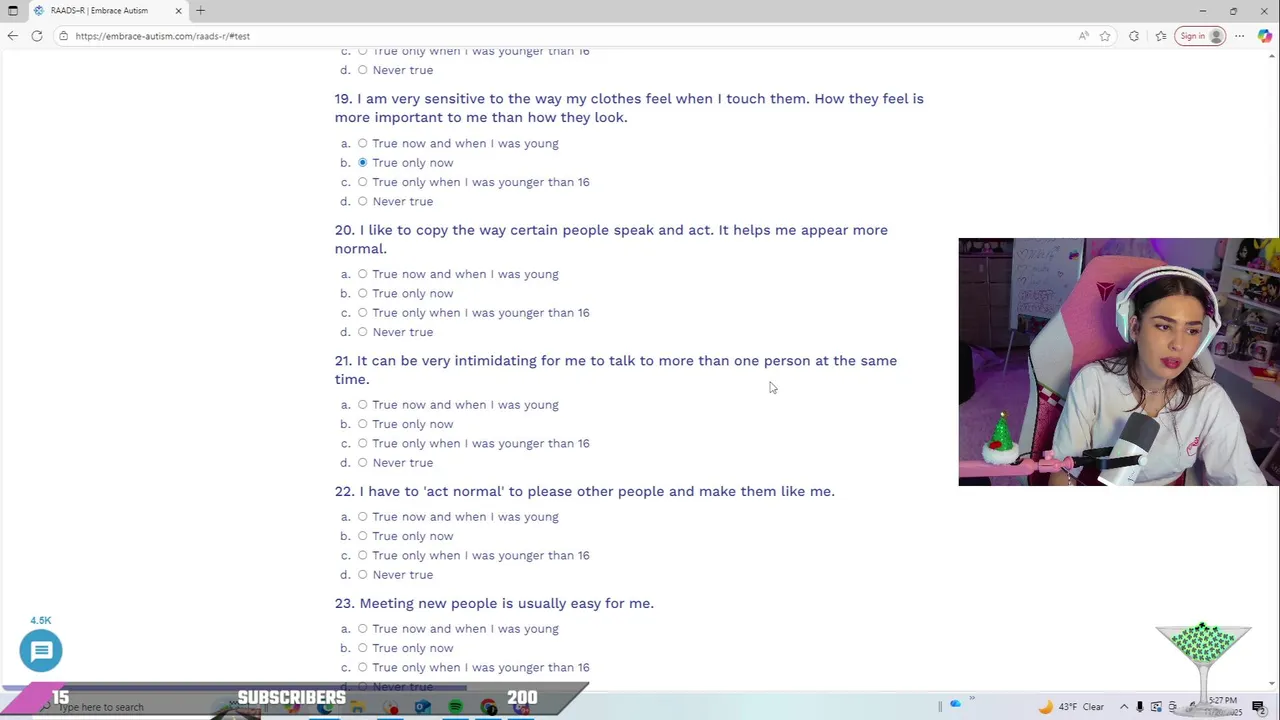The width and height of the screenshot is (1280, 720).
Task: Select "True only now" for question 19
Action: click(363, 163)
